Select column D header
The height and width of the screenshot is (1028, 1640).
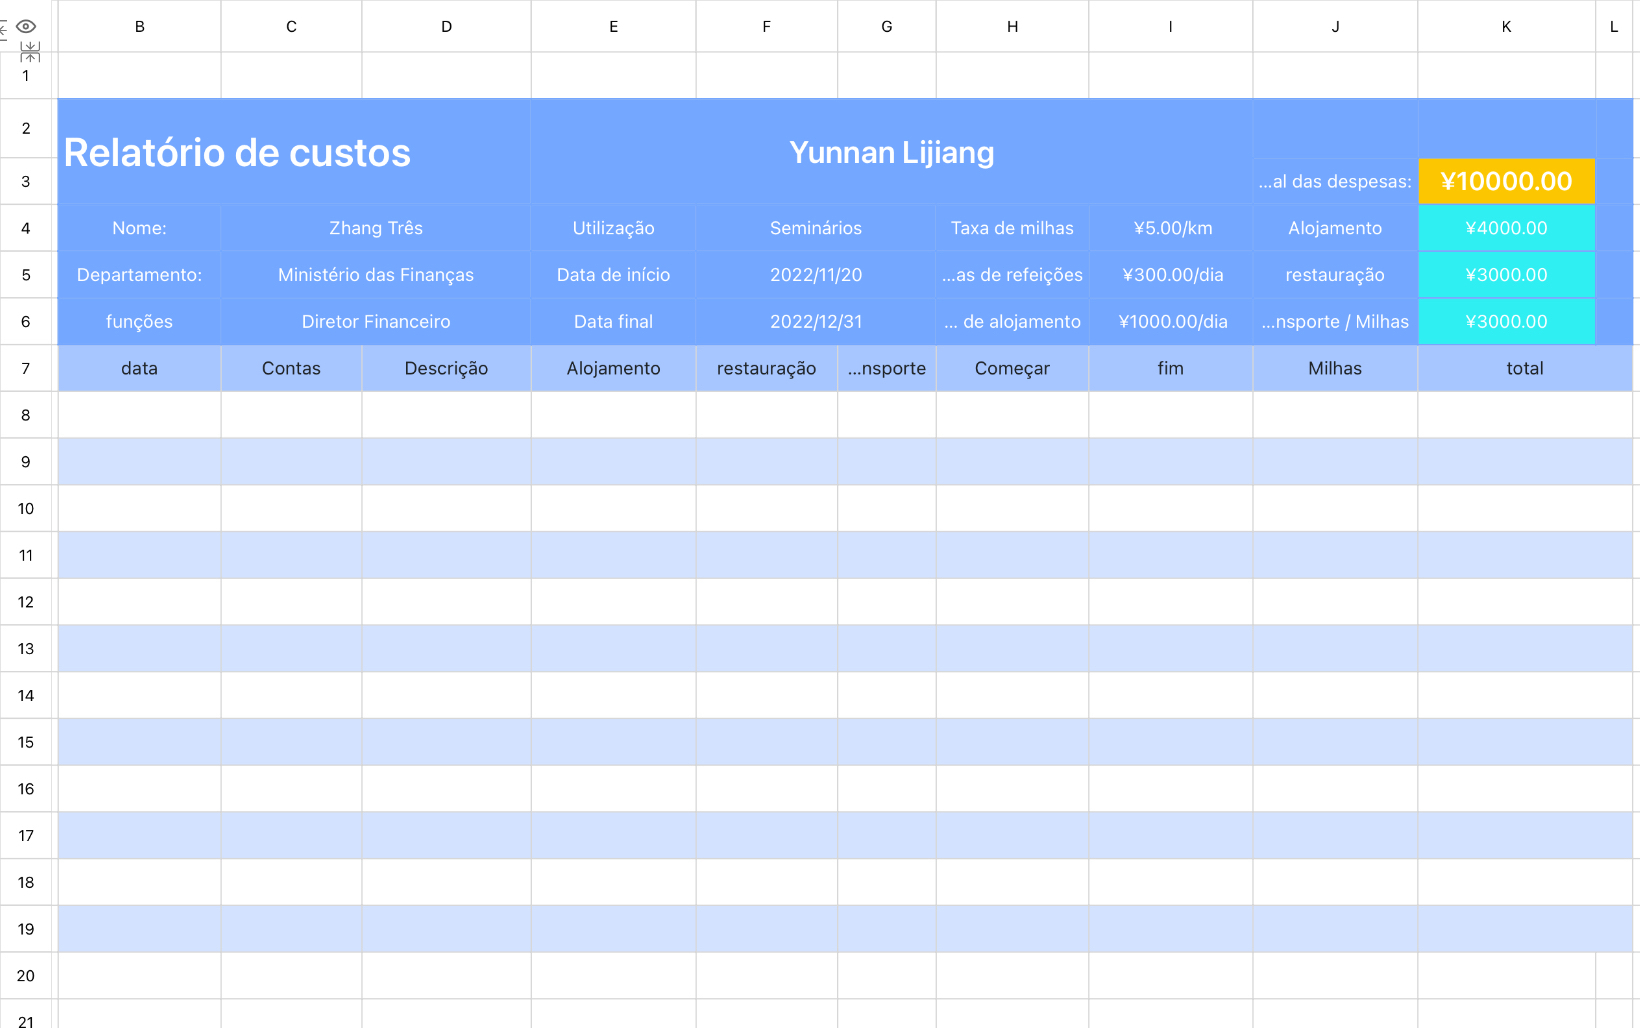[446, 26]
